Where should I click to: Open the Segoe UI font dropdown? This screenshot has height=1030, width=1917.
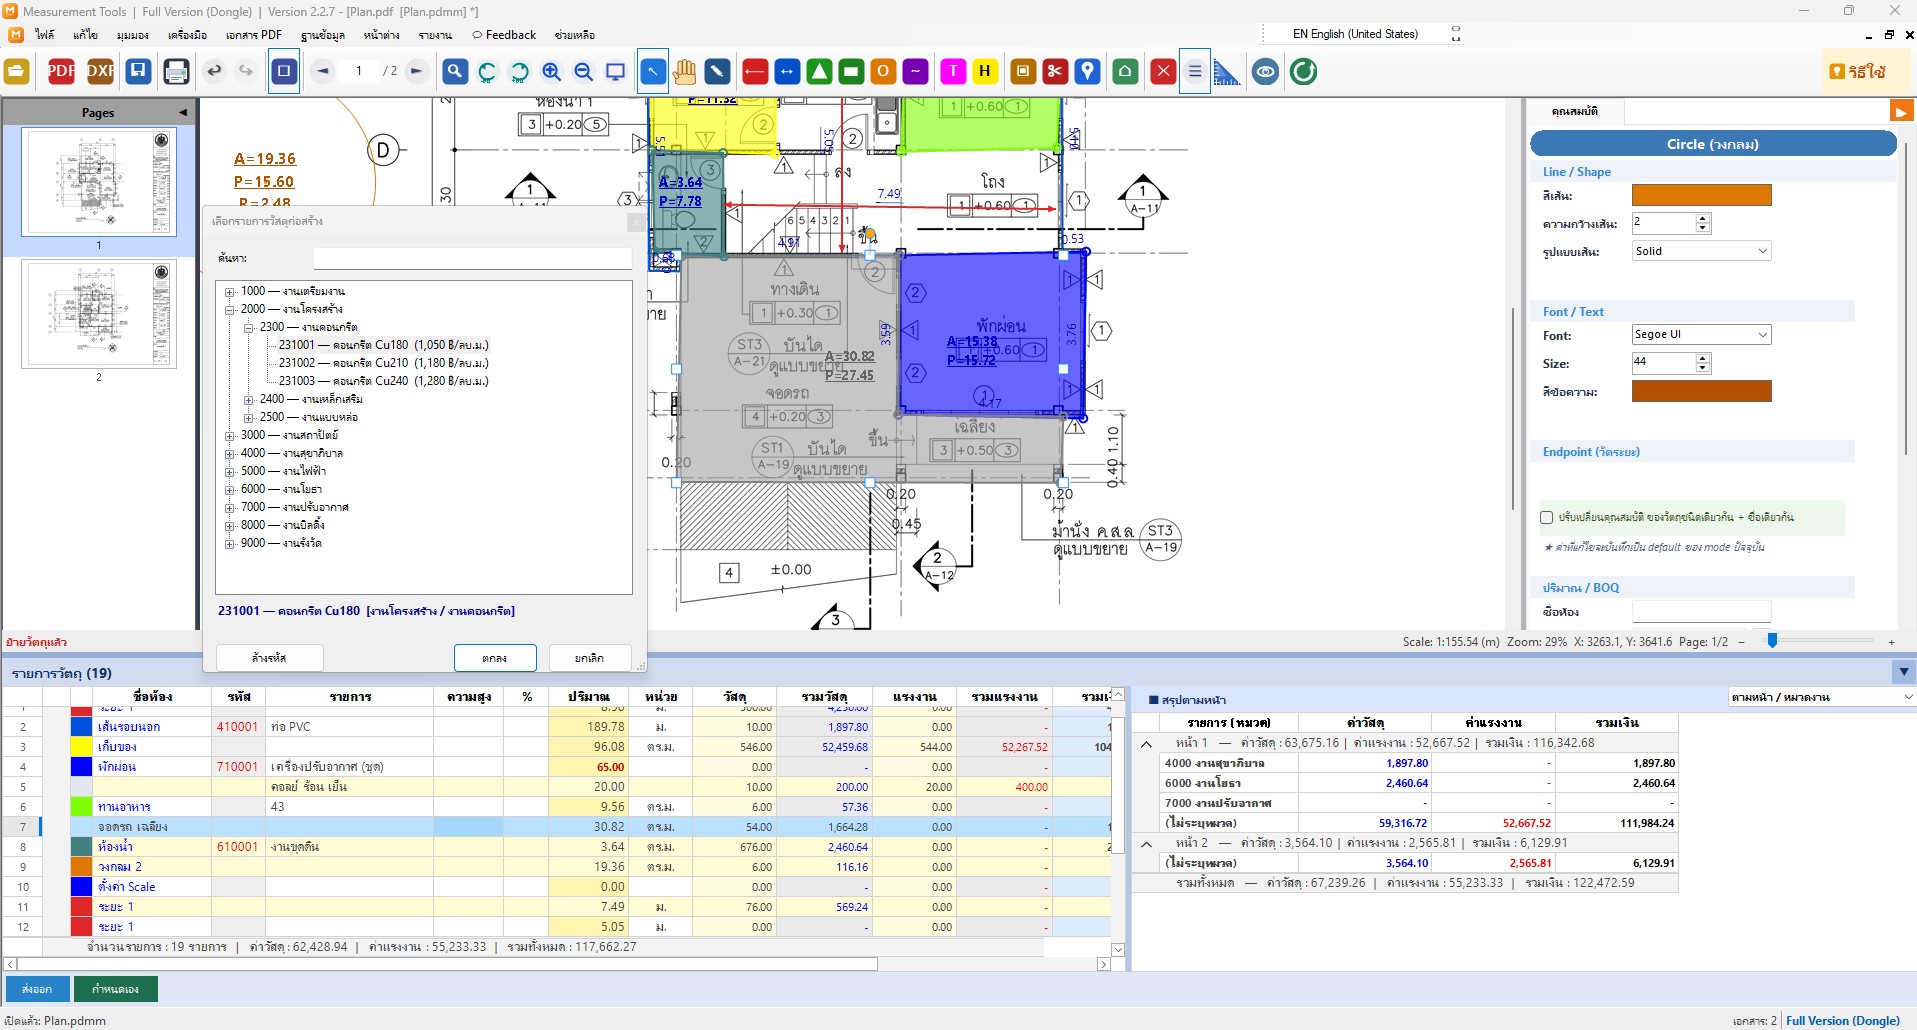pos(1701,335)
